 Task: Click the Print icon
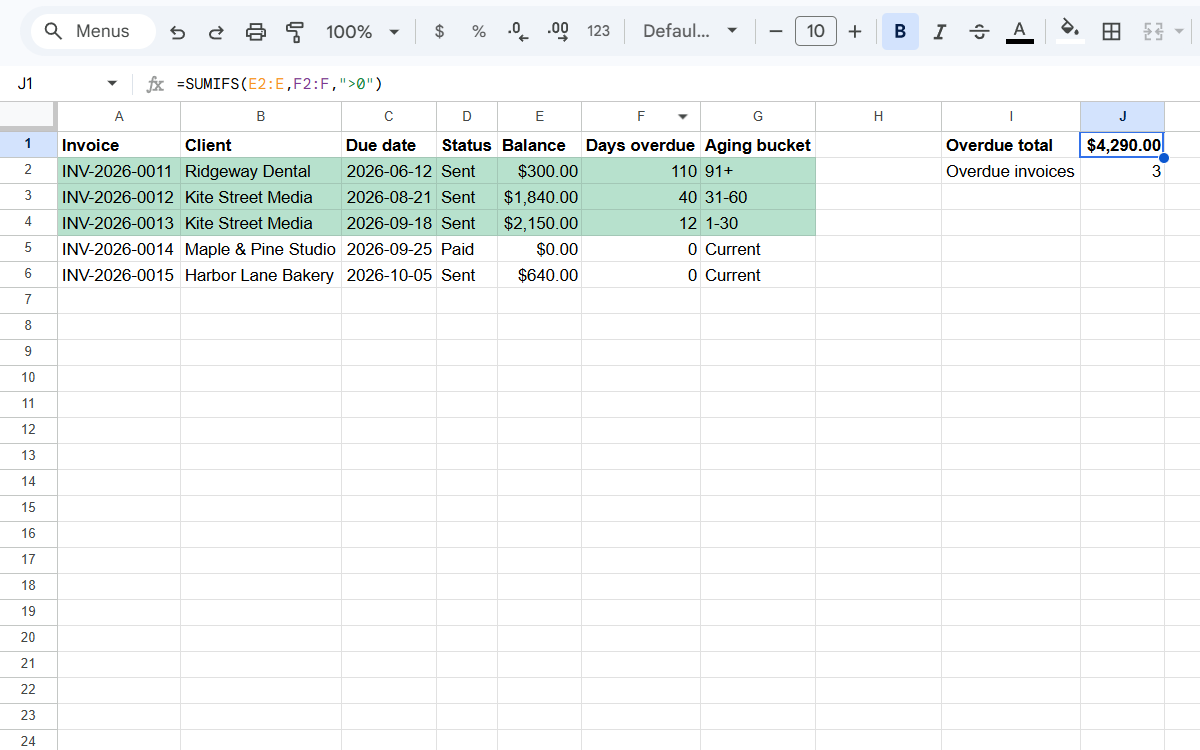coord(256,32)
